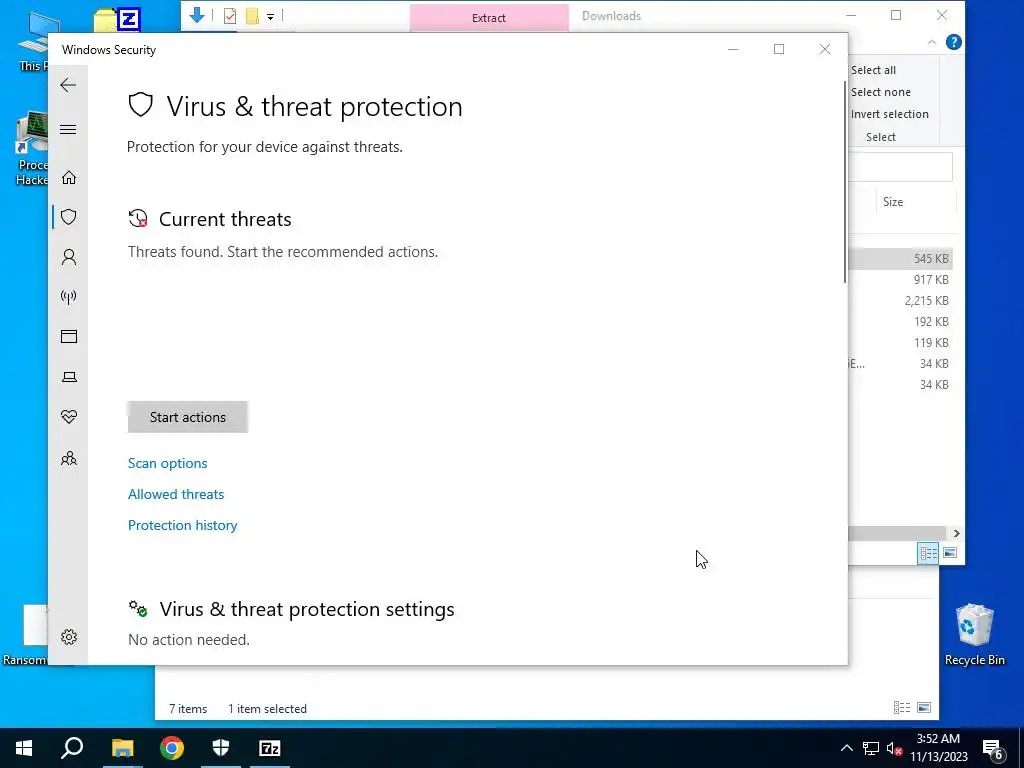Open Firewall & network protection icon

tap(69, 297)
